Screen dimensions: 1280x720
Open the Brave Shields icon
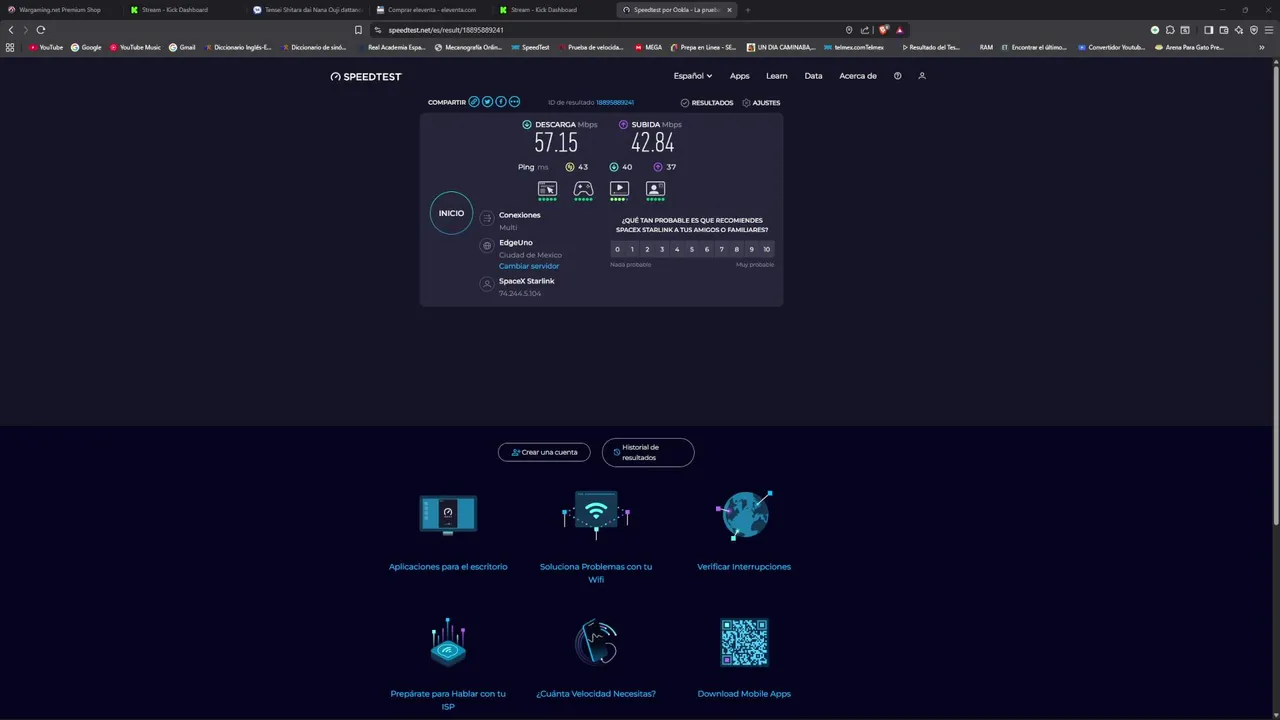(883, 30)
